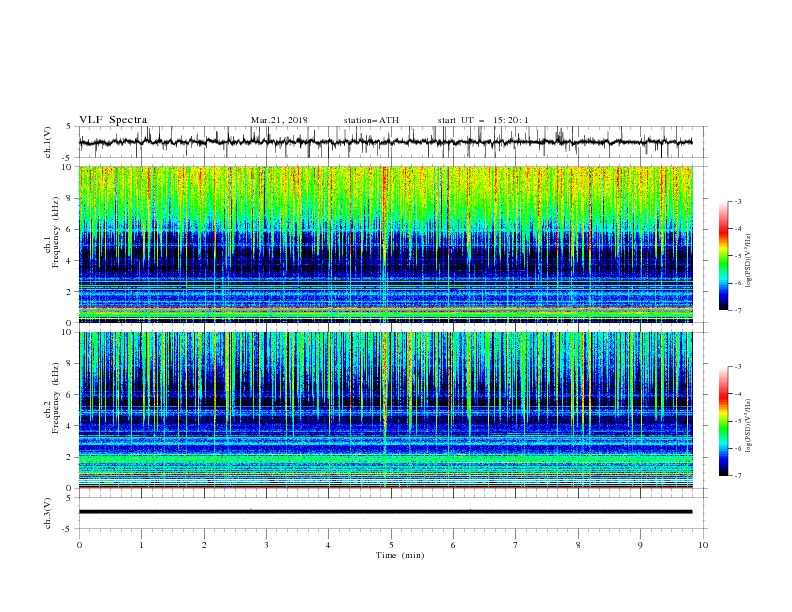Click the "Time (min)" axis label
Viewport: 792px width, 612px height.
400,555
